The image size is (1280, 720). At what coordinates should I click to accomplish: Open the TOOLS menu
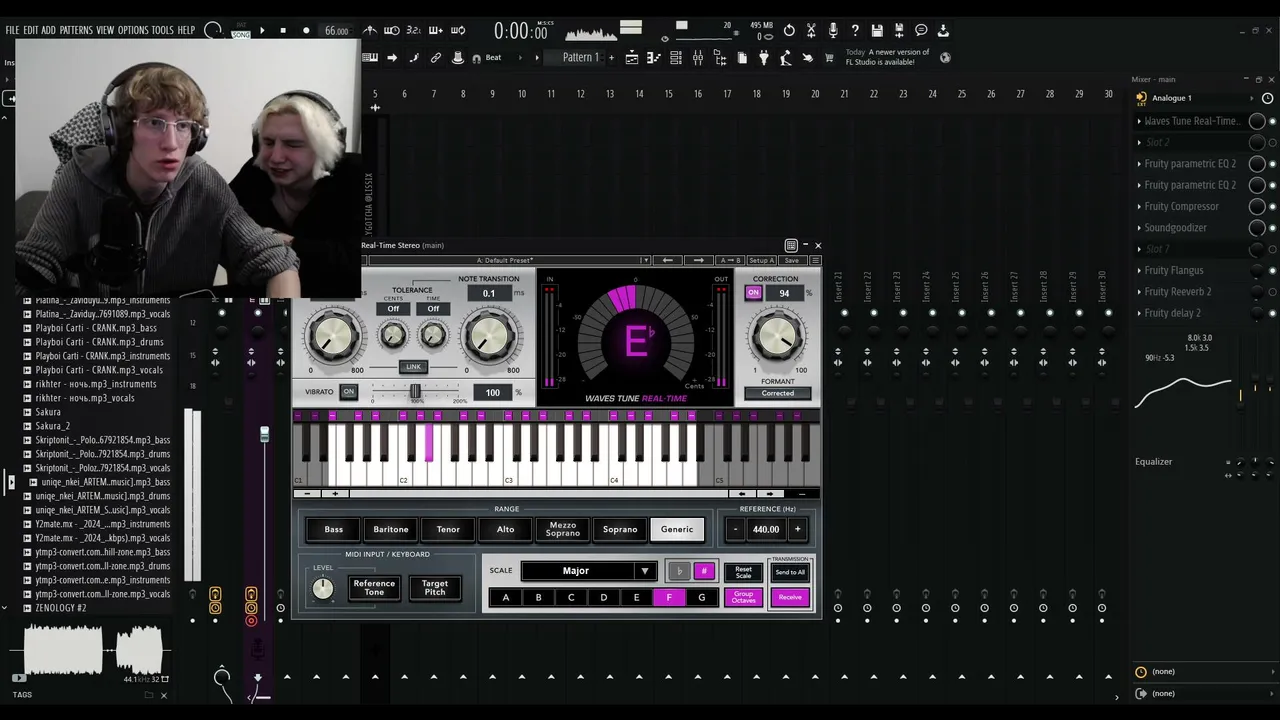point(163,30)
